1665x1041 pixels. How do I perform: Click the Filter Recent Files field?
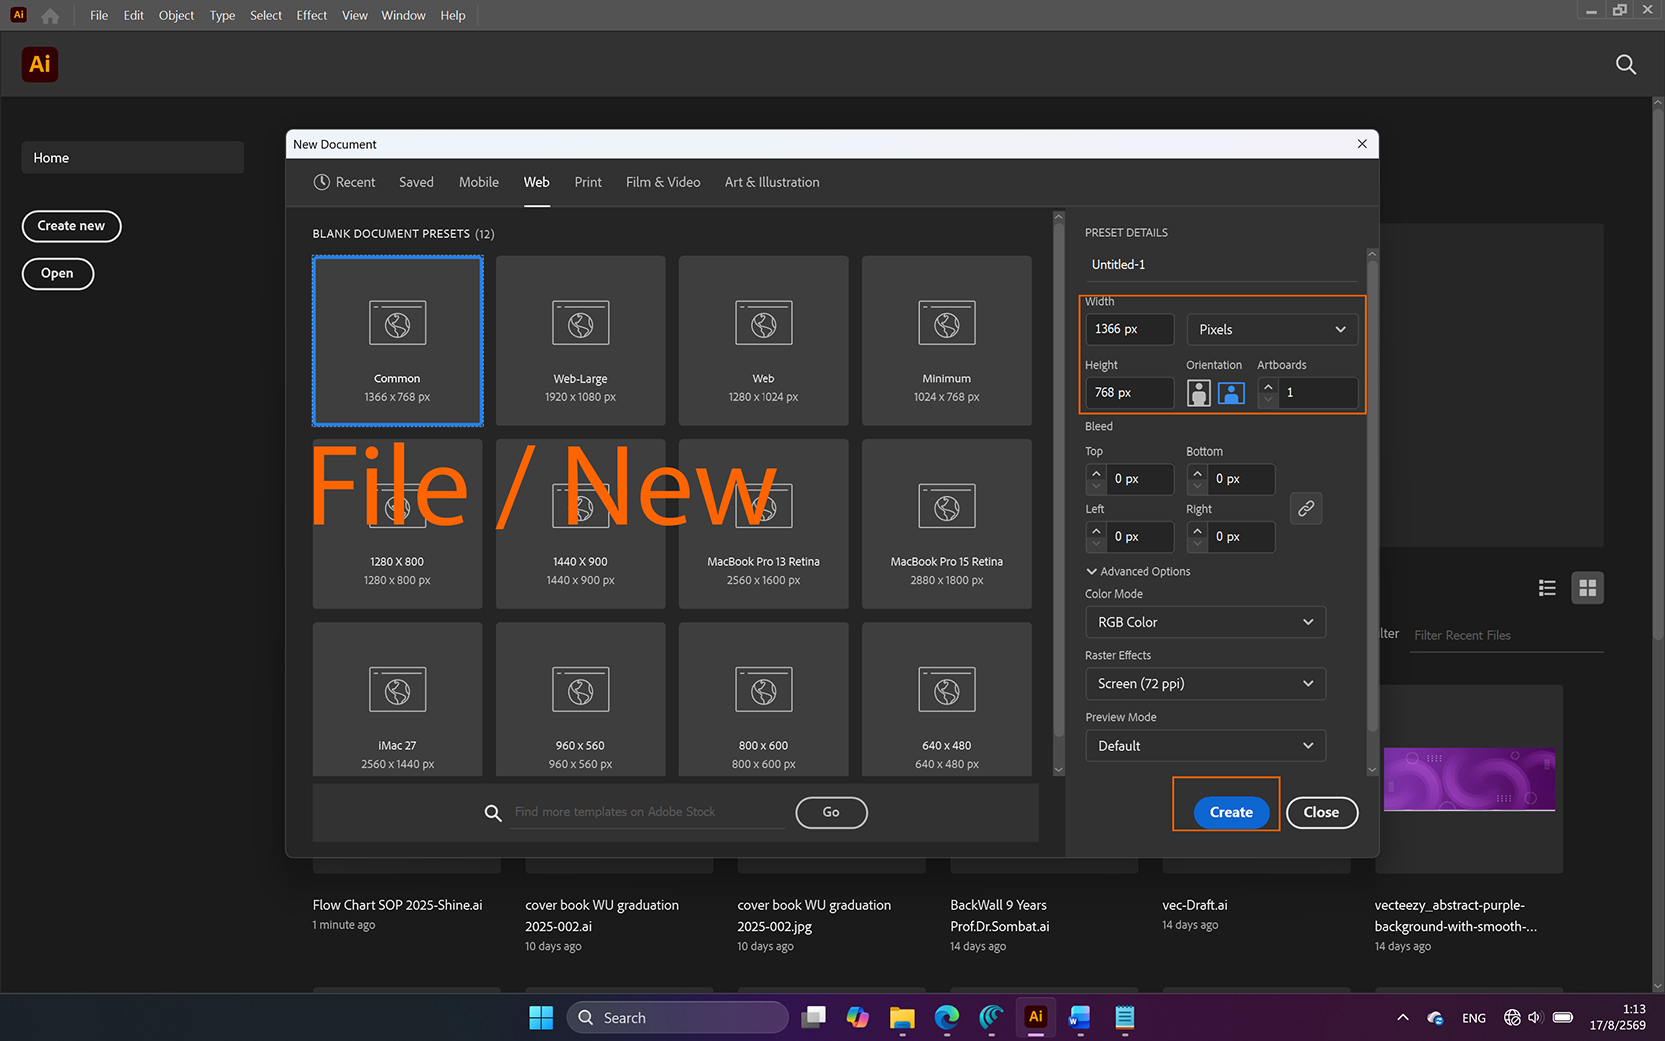click(x=1506, y=635)
